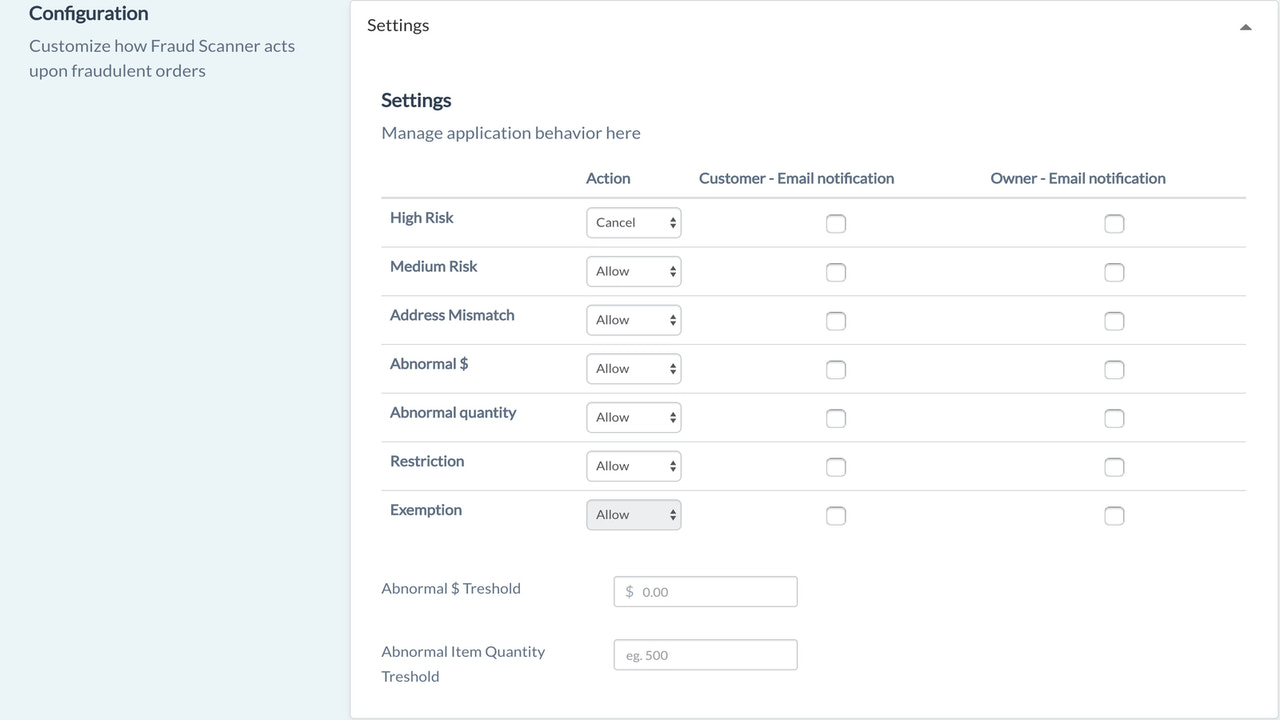Open Abnormal quantity action dropdown
This screenshot has height=720, width=1280.
(x=633, y=418)
